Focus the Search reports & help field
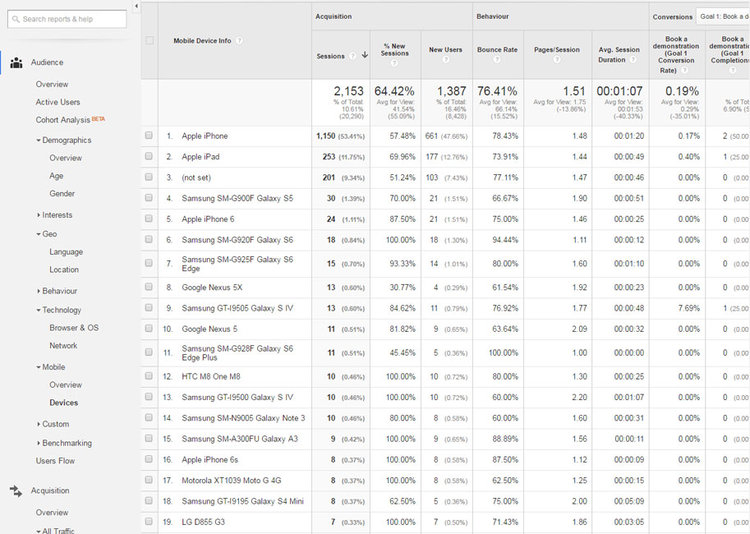This screenshot has height=534, width=750. (x=67, y=19)
